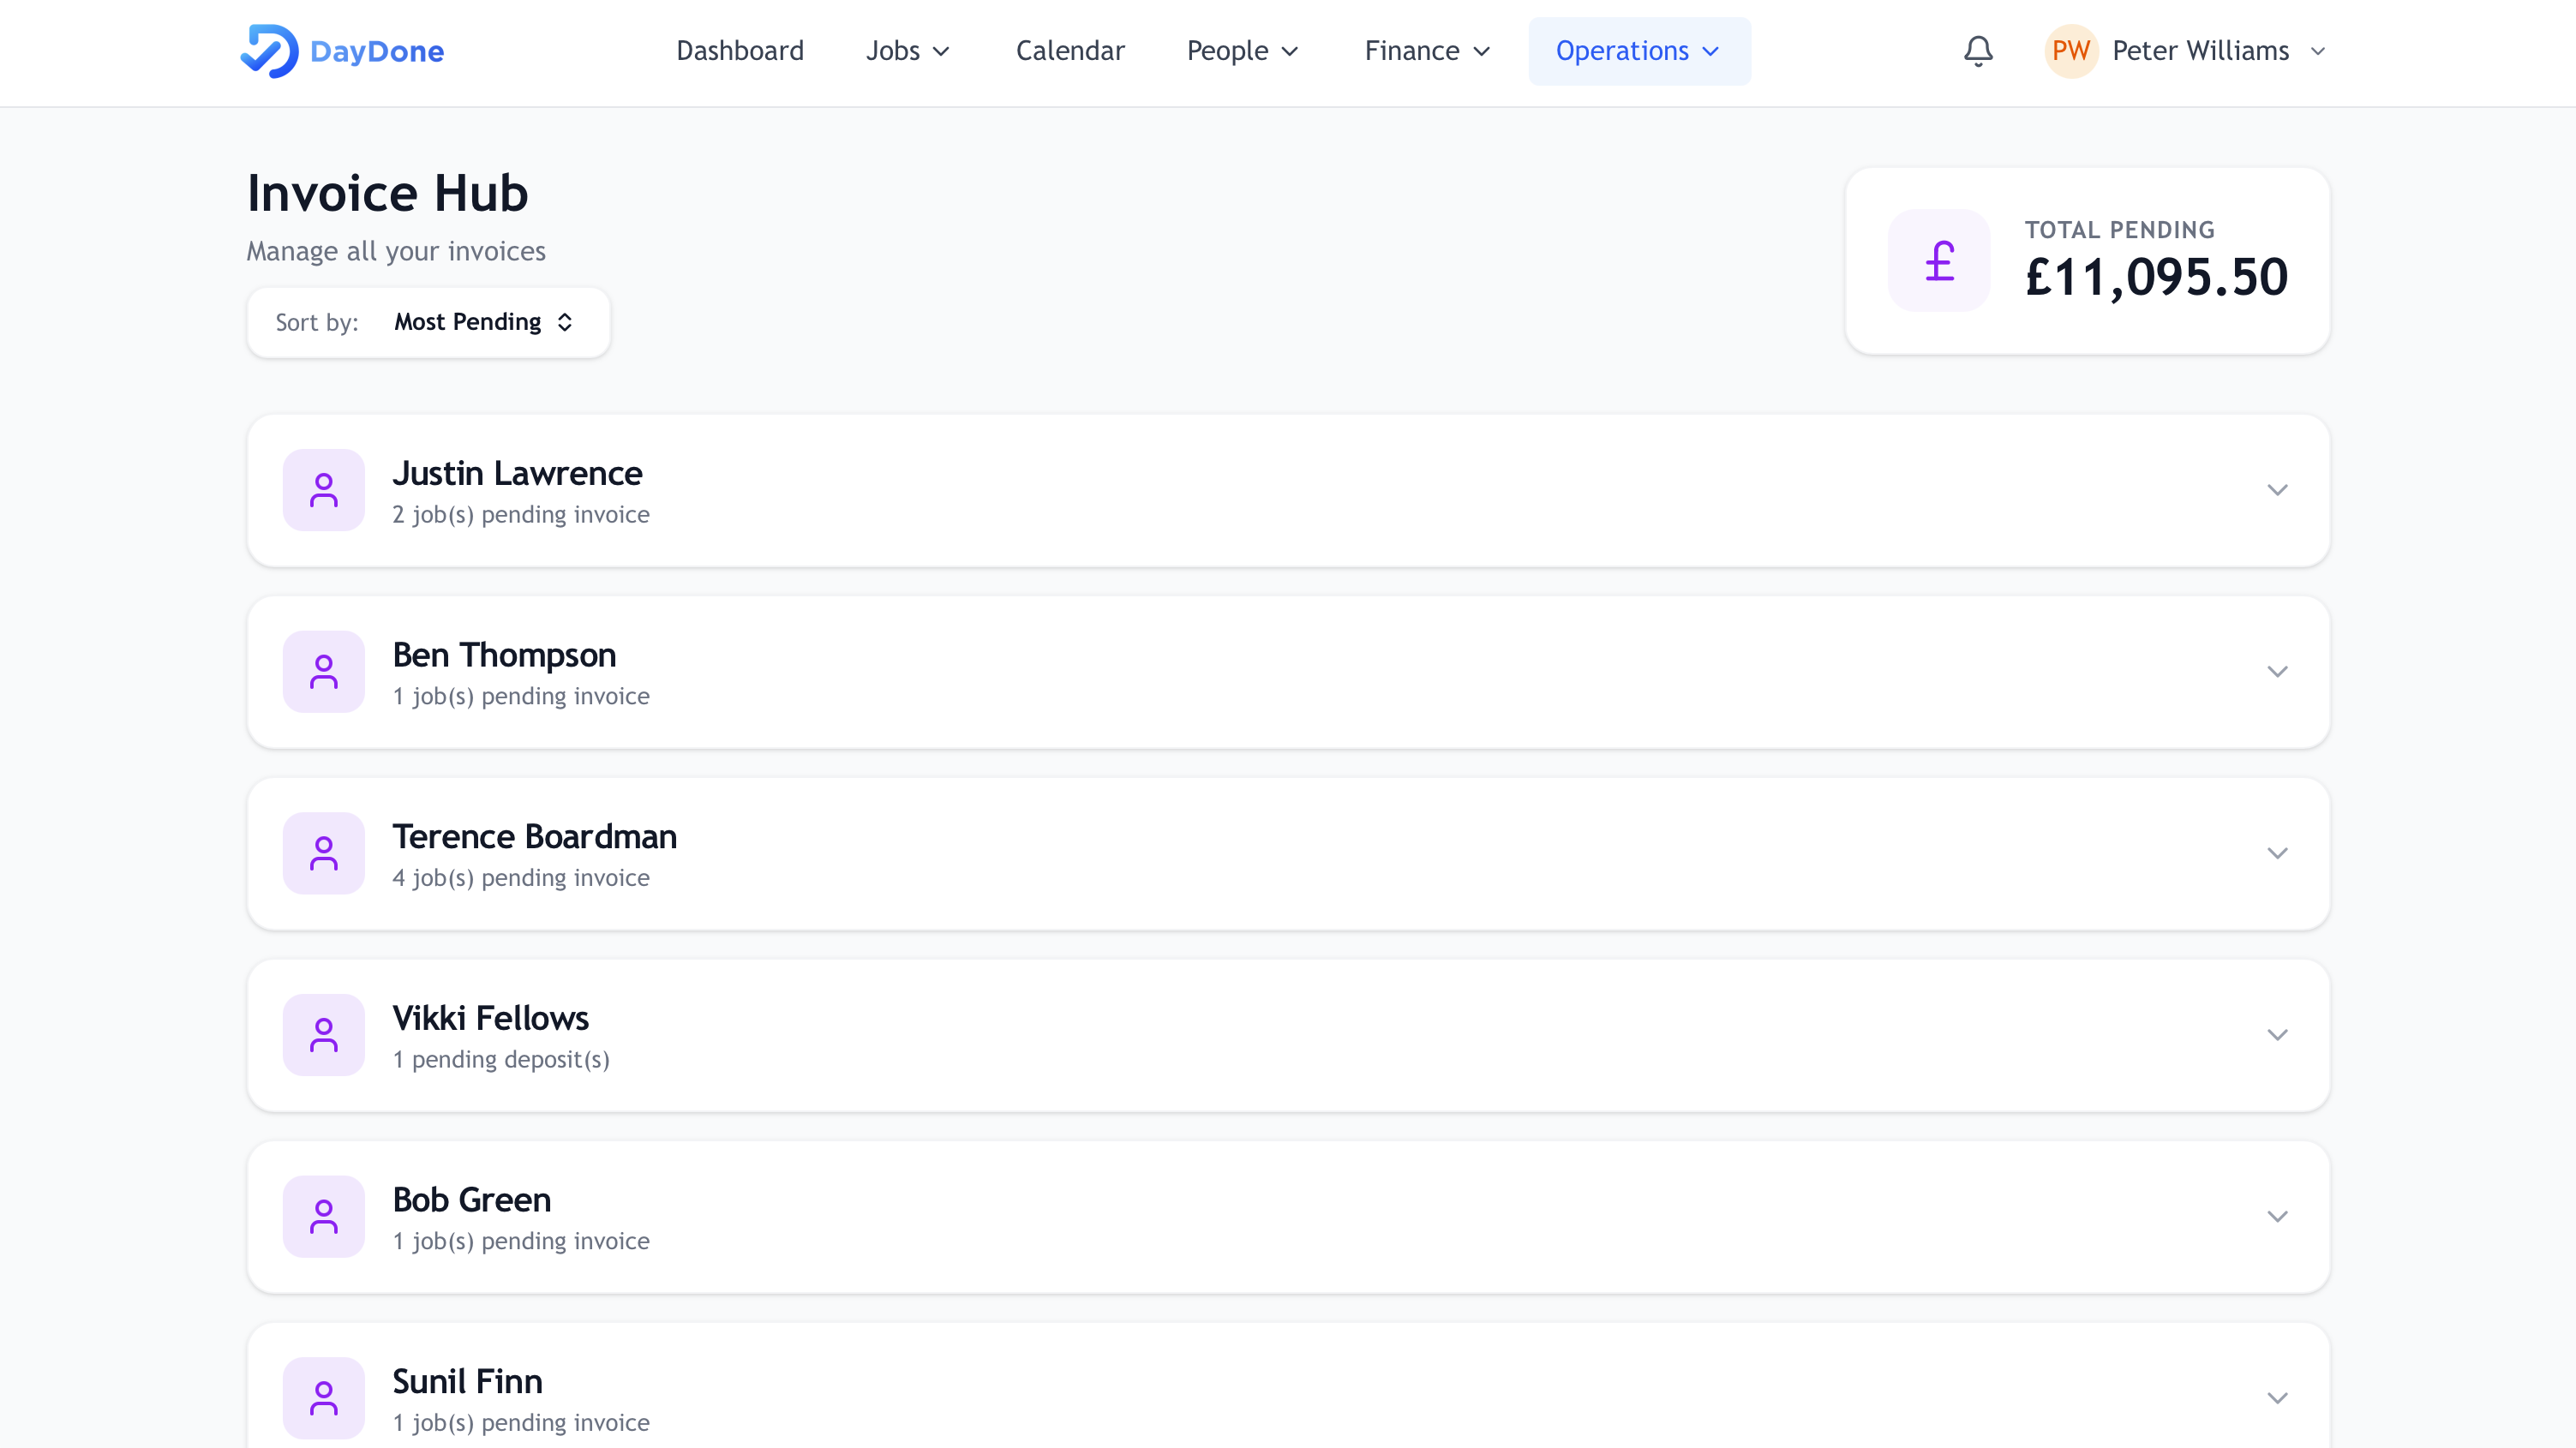This screenshot has width=2576, height=1448.
Task: Expand Vikki Fellows' card chevron
Action: pyautogui.click(x=2277, y=1035)
